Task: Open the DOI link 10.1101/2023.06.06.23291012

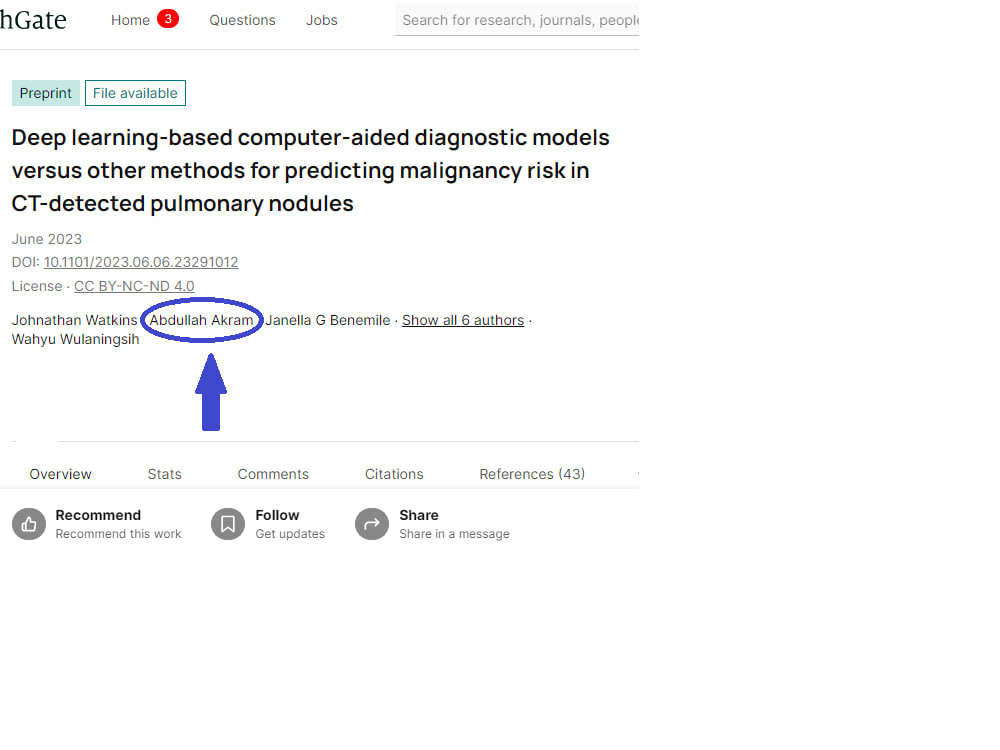Action: pos(141,262)
